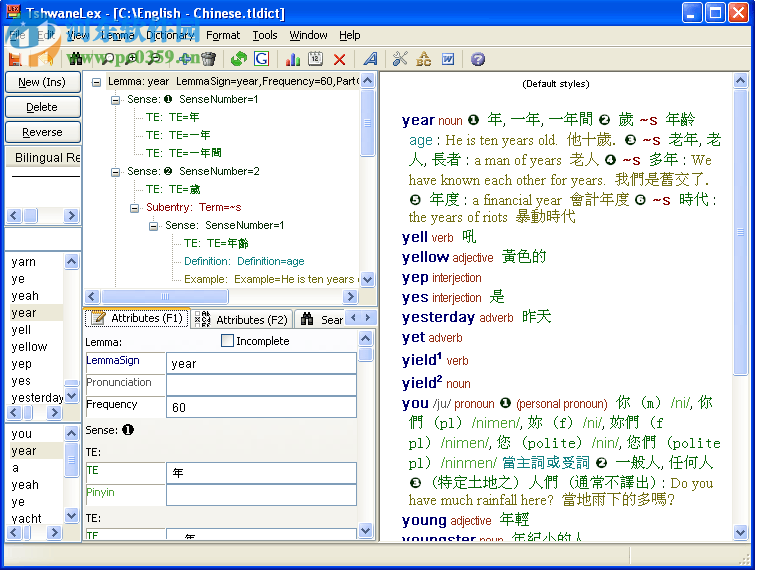
Task: Click the red X toolbar icon
Action: 340,60
